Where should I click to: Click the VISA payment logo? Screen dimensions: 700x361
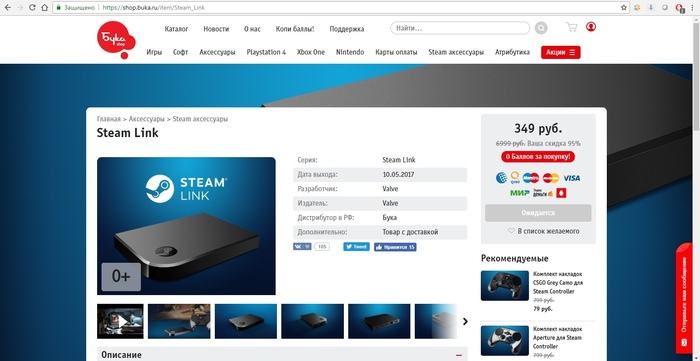click(x=572, y=178)
